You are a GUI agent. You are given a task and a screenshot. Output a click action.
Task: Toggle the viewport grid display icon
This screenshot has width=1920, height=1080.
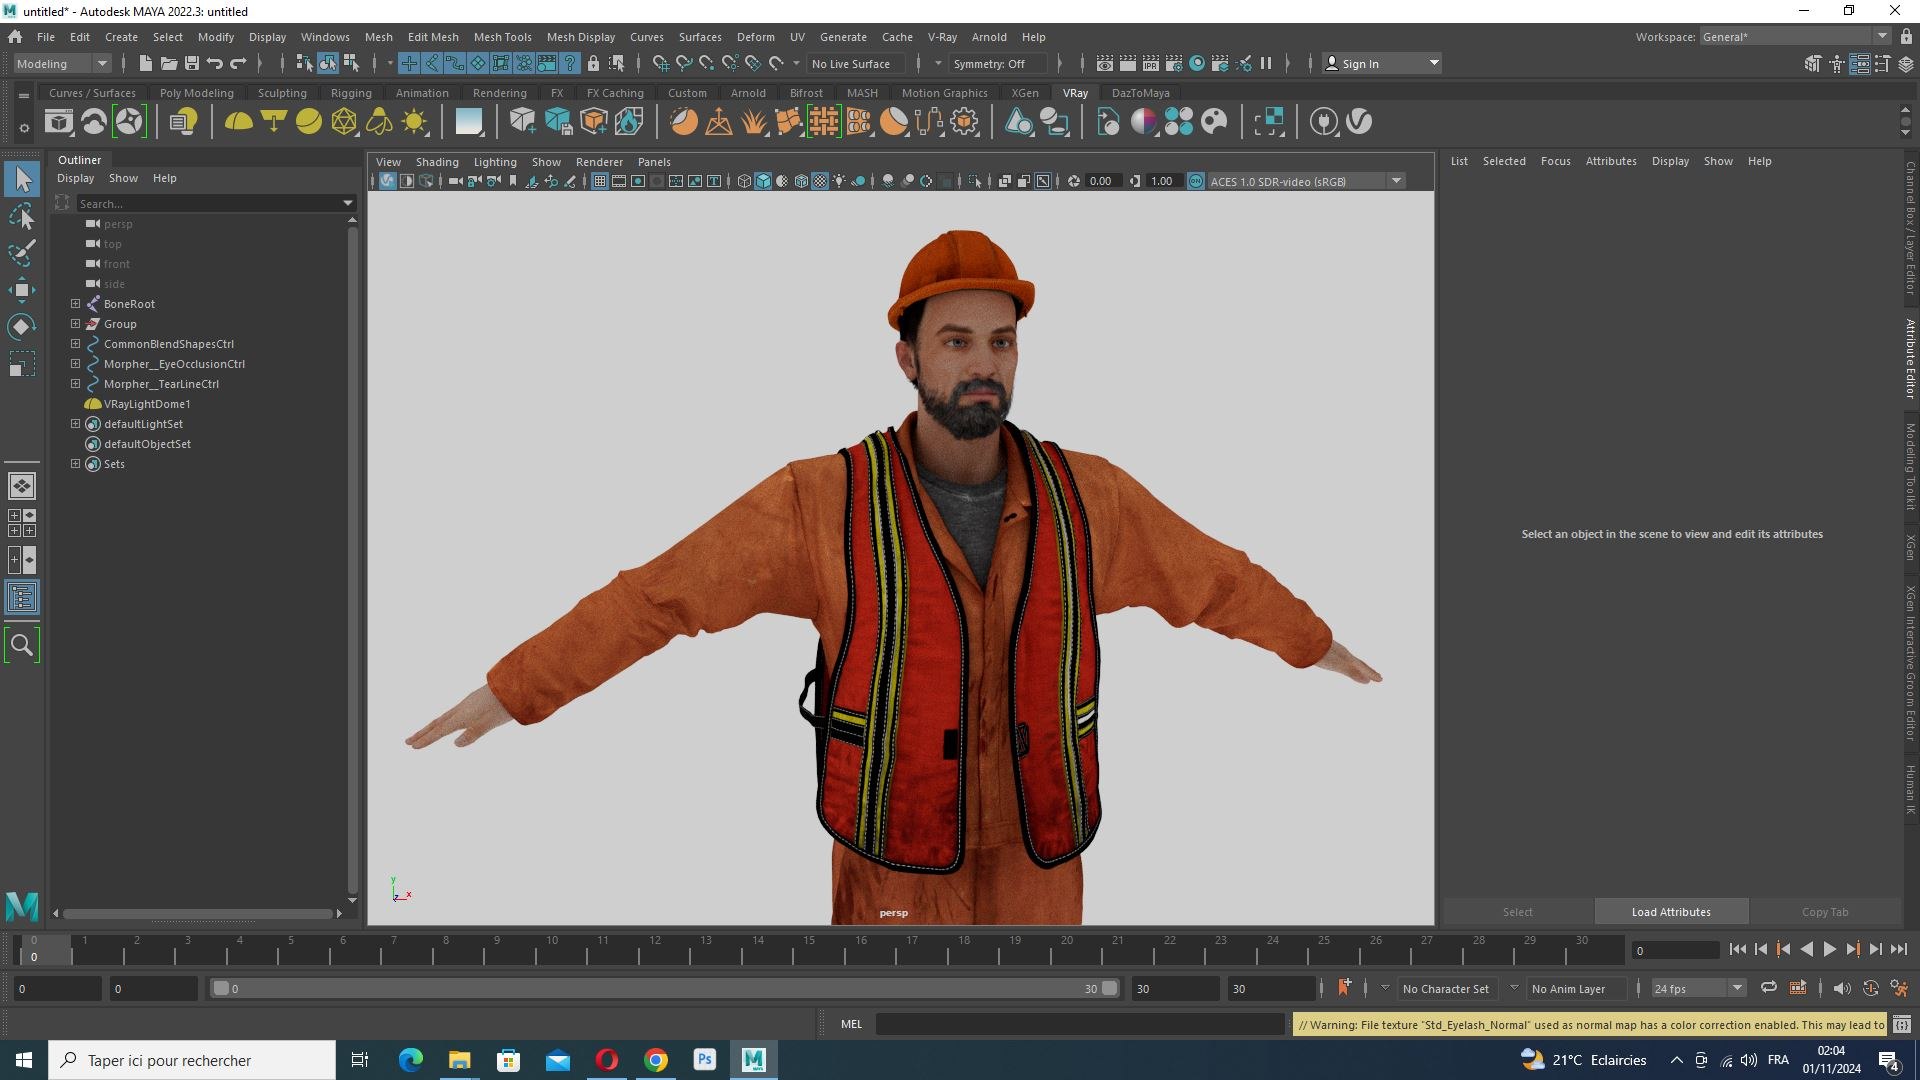pyautogui.click(x=599, y=181)
